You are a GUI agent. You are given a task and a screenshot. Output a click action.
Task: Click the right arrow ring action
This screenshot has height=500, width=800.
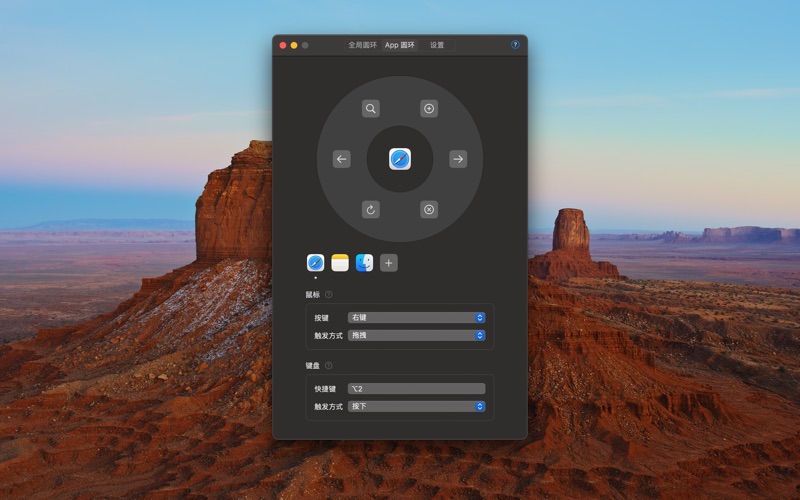point(458,159)
